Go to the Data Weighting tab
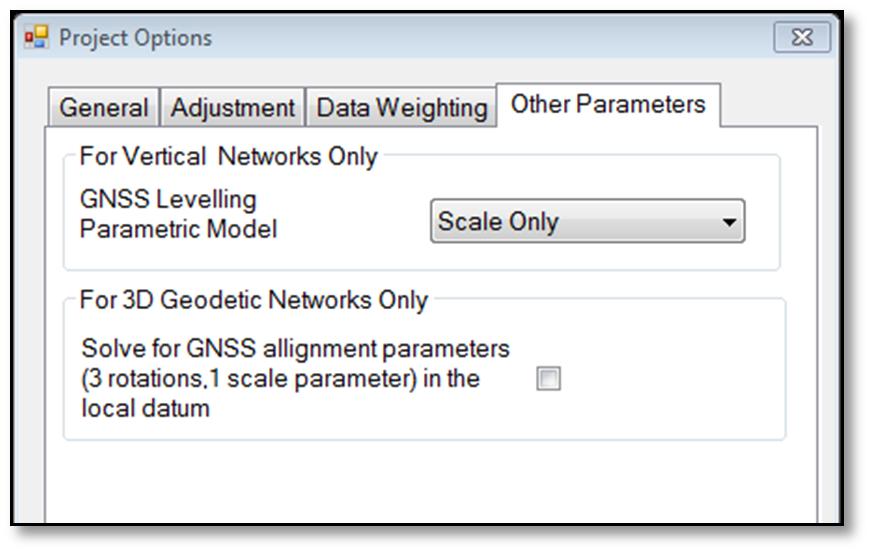The width and height of the screenshot is (870, 553). [401, 107]
